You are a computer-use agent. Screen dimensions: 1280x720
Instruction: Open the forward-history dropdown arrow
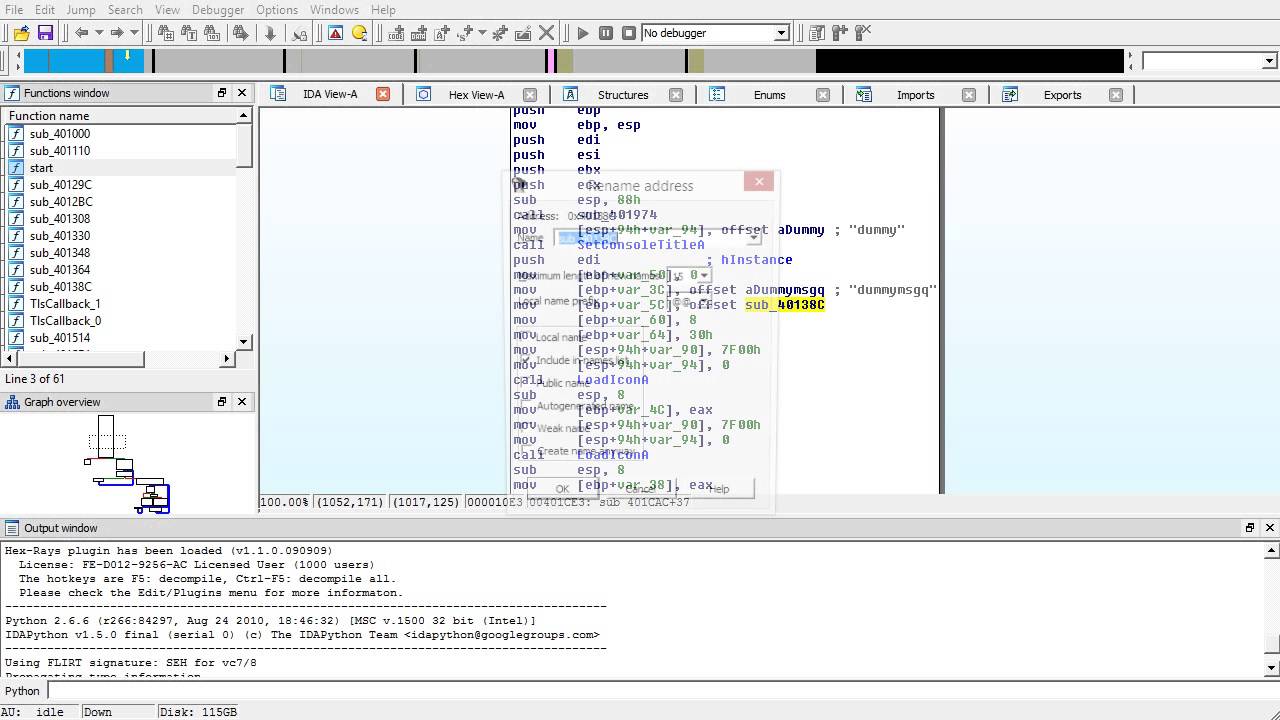[x=134, y=33]
